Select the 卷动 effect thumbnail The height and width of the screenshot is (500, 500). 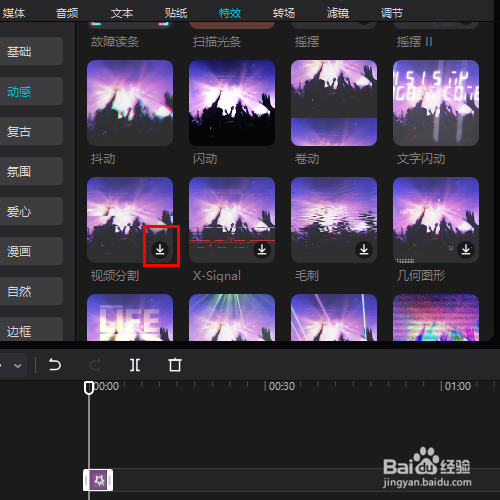pyautogui.click(x=334, y=103)
